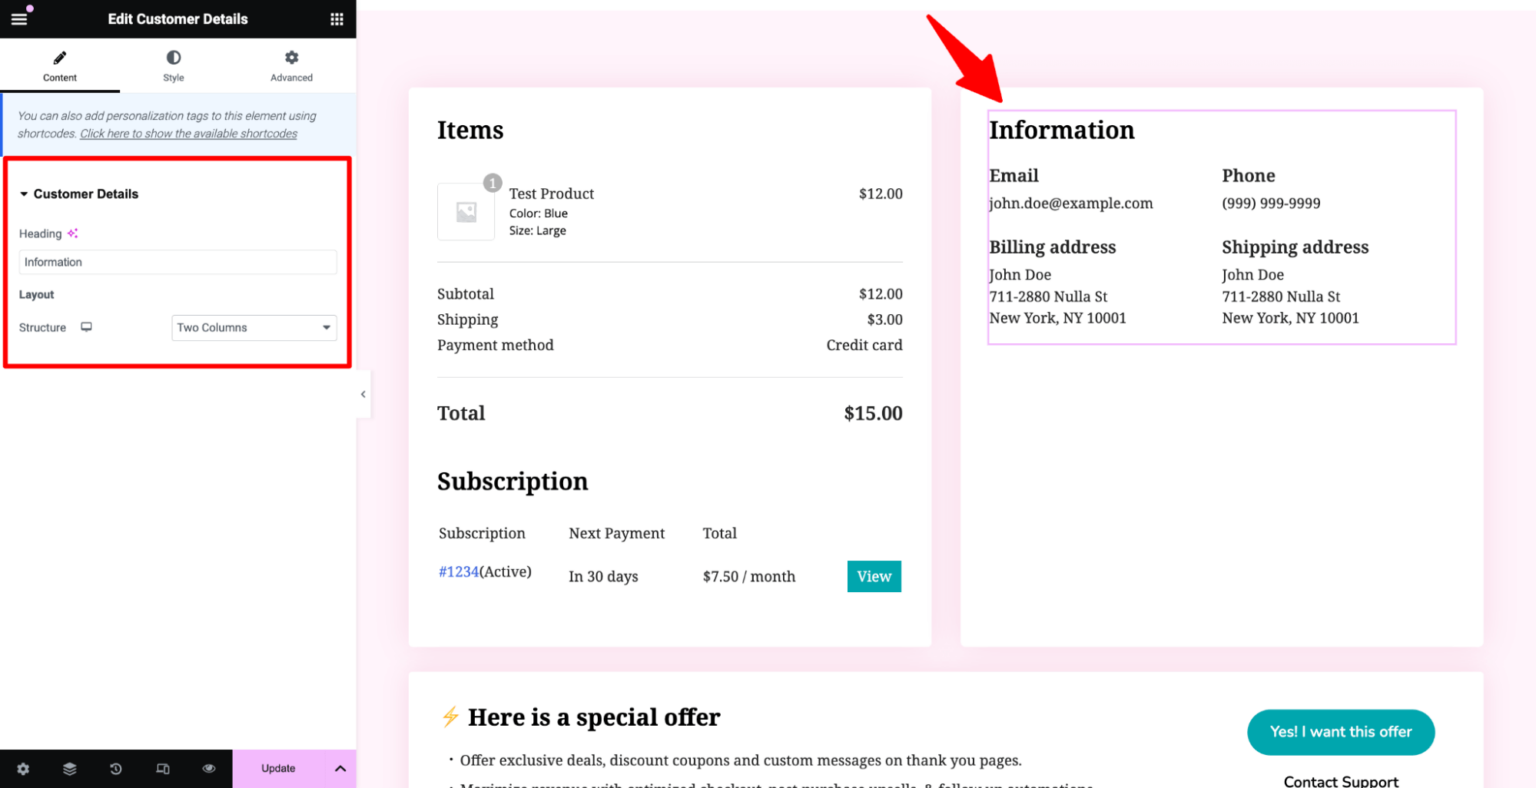The image size is (1536, 788).
Task: Open the Two Columns structure dropdown
Action: pos(254,327)
